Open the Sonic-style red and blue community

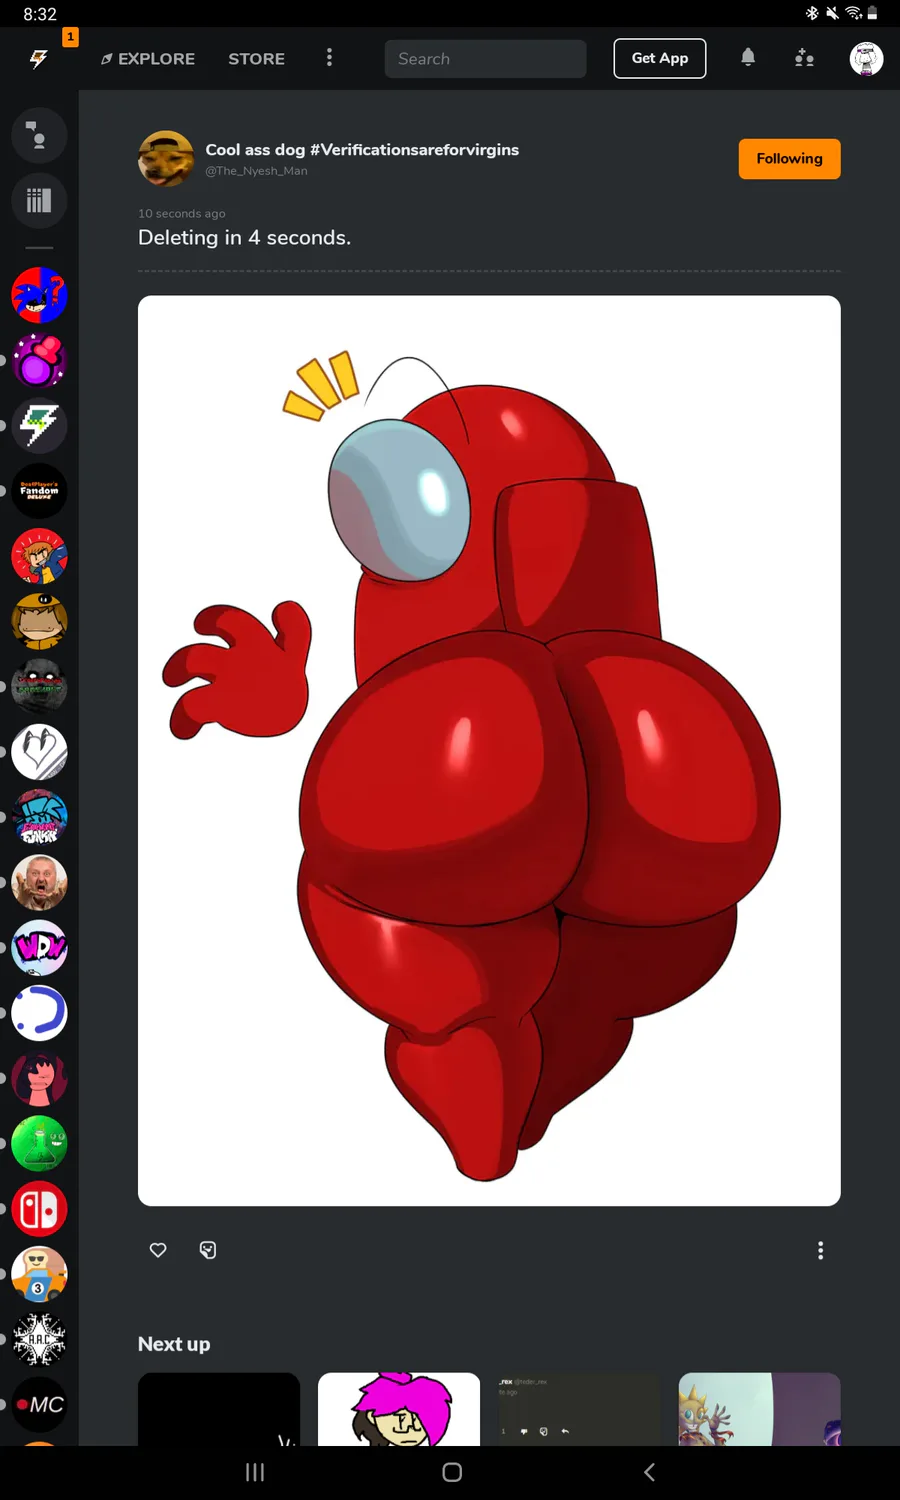[x=39, y=295]
